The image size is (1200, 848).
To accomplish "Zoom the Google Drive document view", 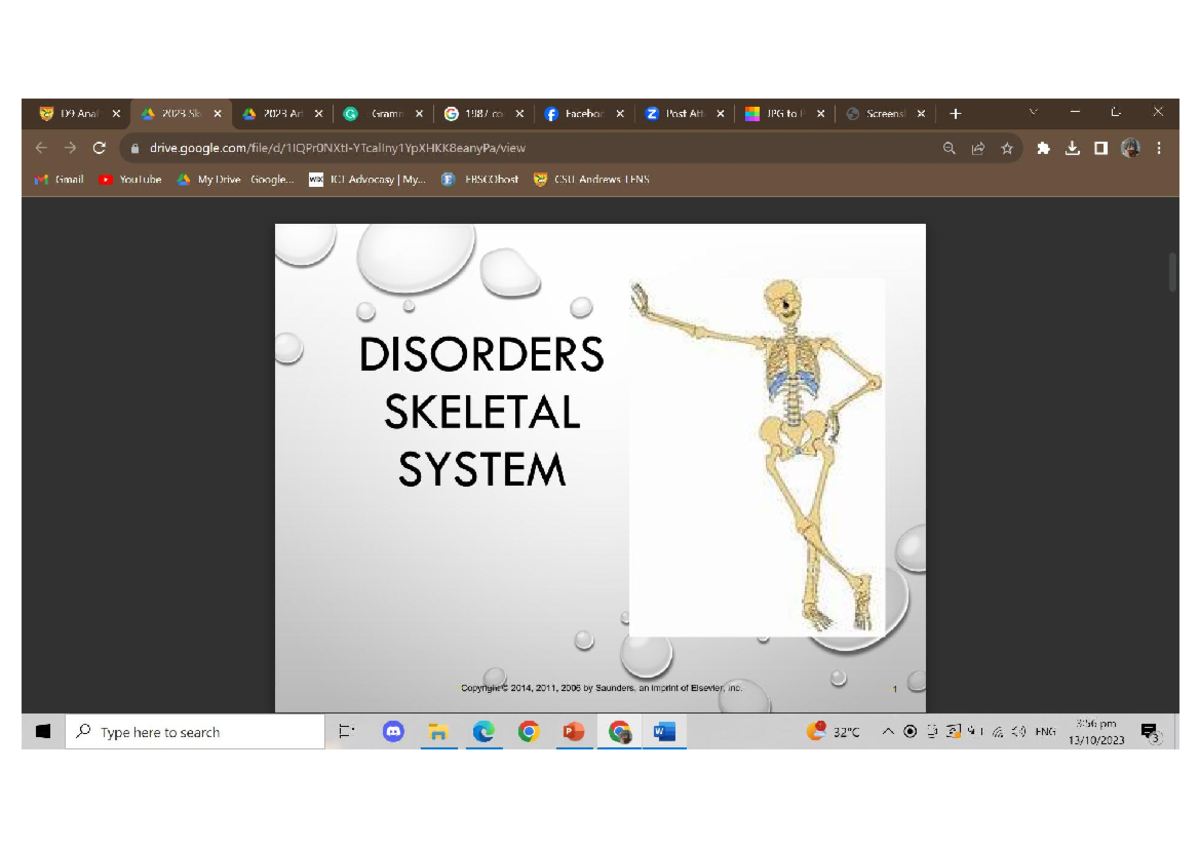I will 948,147.
